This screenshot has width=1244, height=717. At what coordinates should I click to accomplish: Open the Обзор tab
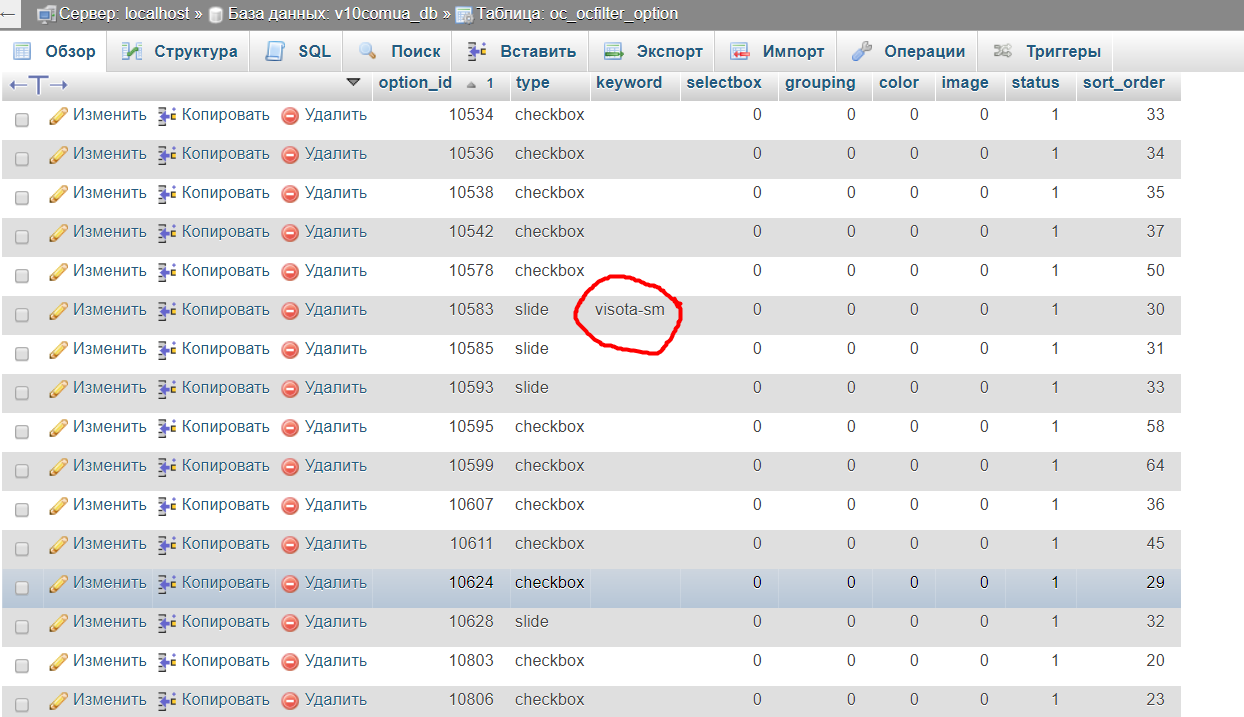click(x=55, y=51)
